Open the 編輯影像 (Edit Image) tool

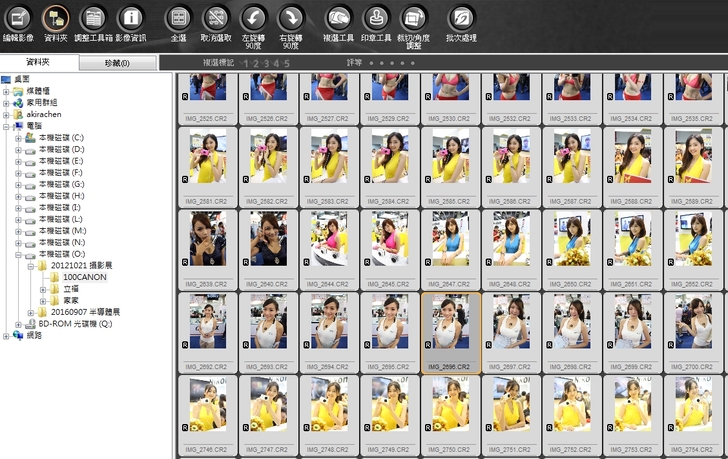click(x=18, y=19)
